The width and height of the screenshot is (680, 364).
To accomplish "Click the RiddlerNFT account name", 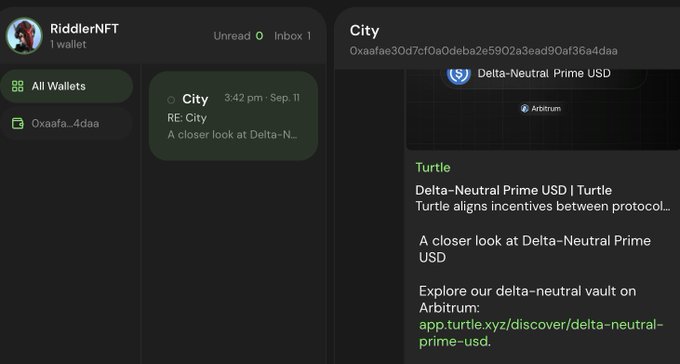I will [x=84, y=29].
